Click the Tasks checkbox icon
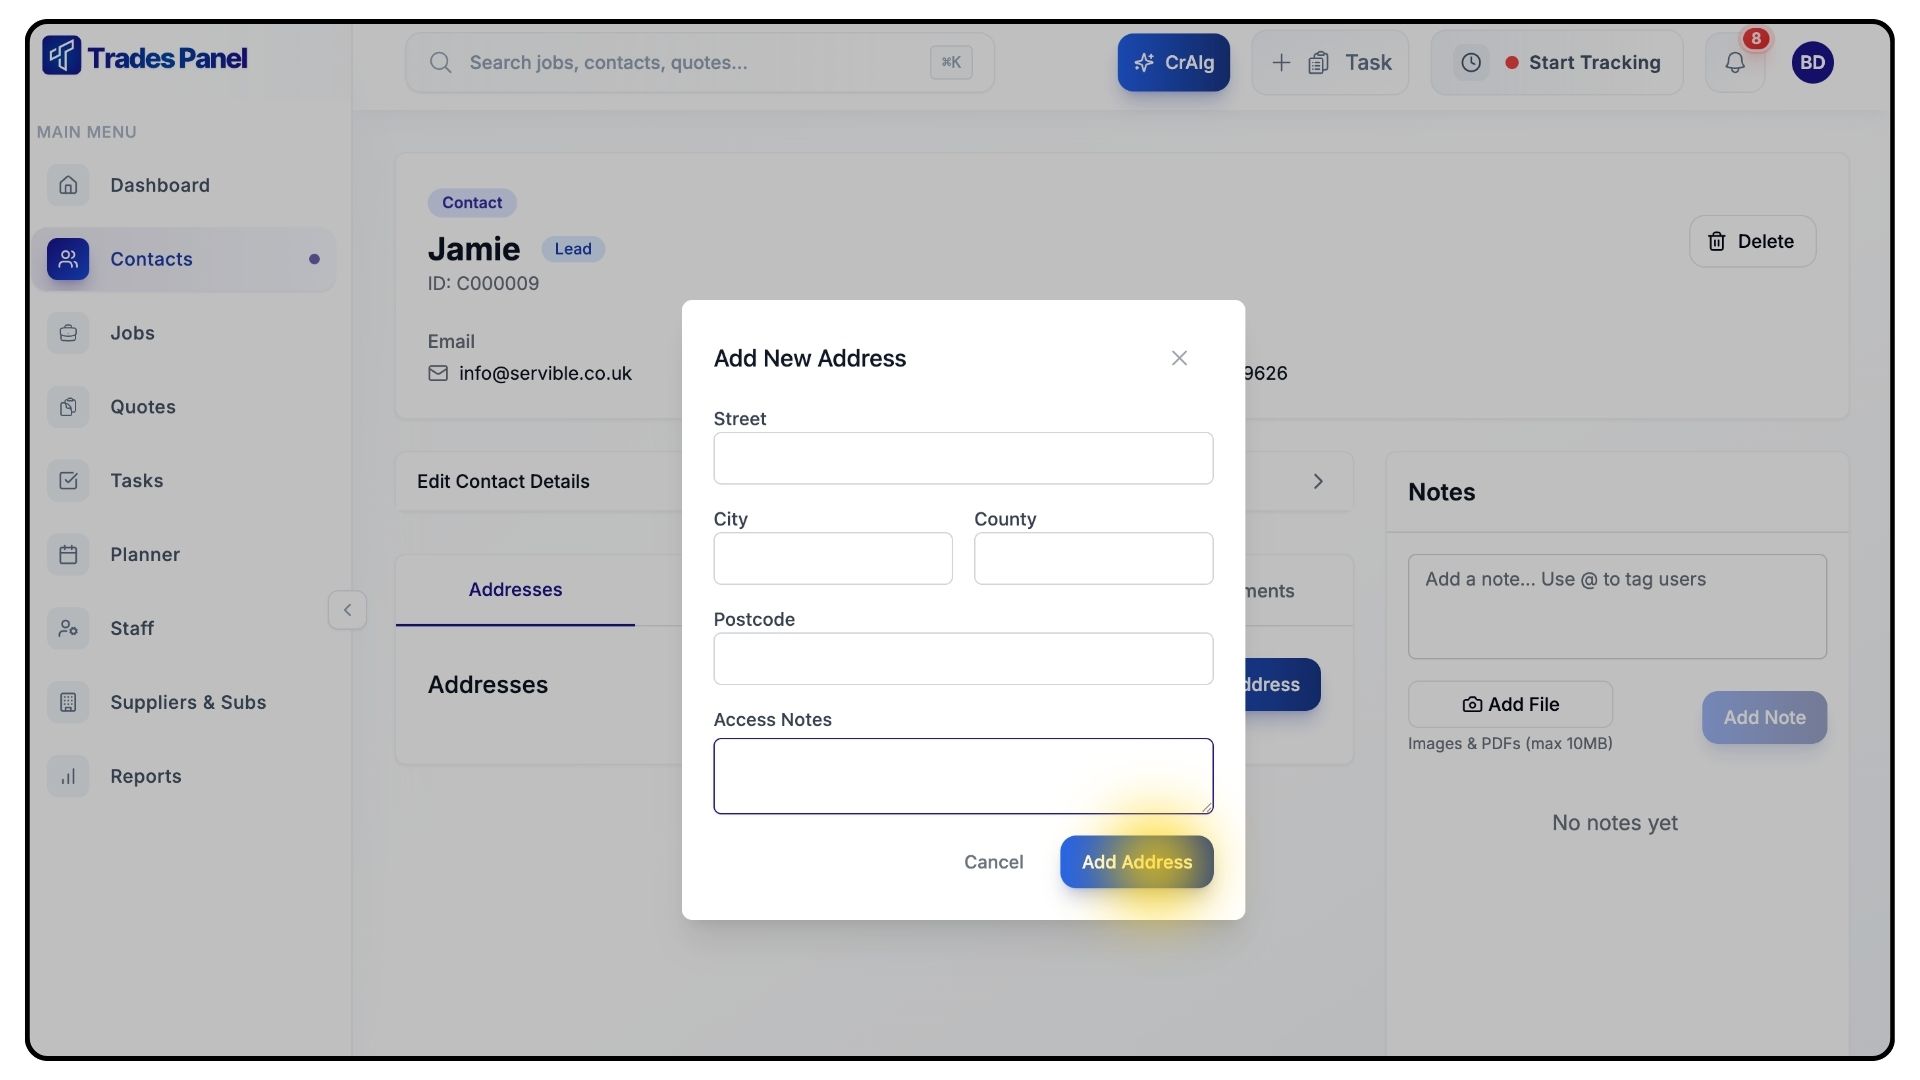The height and width of the screenshot is (1080, 1920). point(68,481)
